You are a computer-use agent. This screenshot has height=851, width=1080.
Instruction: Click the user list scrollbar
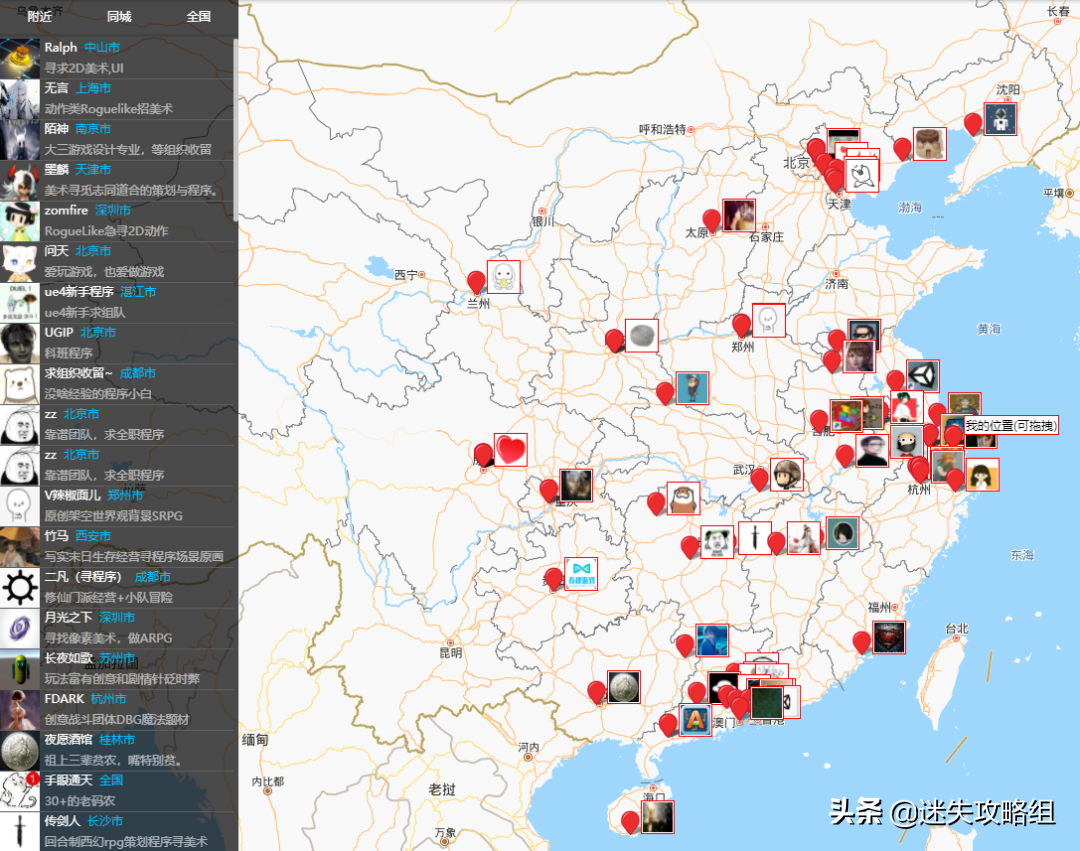tap(236, 129)
